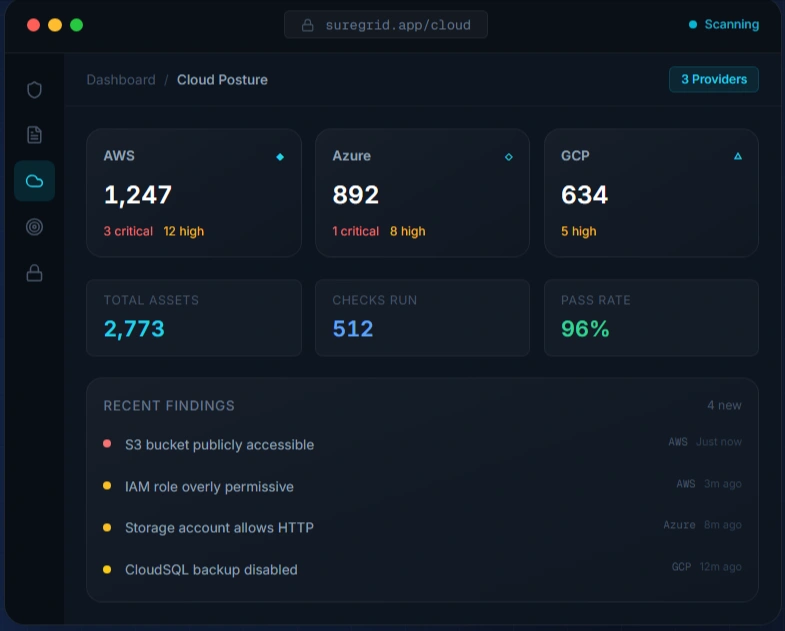Open the shield security icon in sidebar
785x631 pixels.
pyautogui.click(x=34, y=90)
